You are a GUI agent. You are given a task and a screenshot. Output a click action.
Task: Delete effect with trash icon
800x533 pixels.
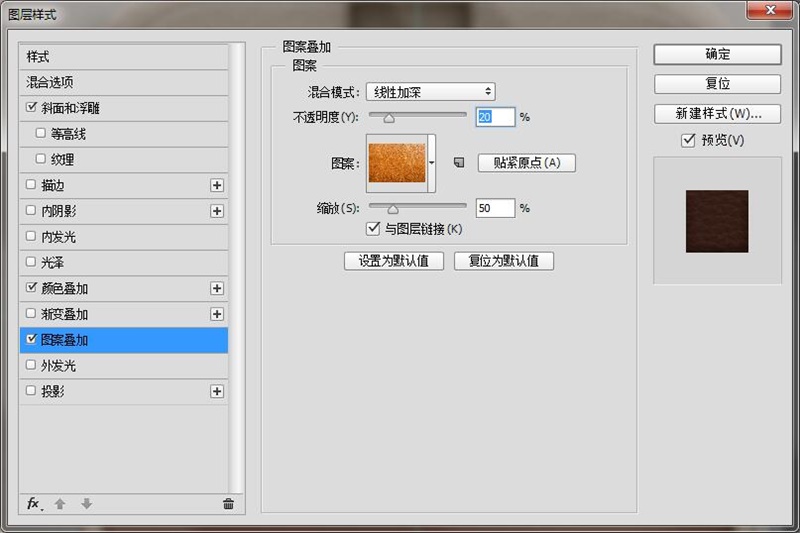point(228,504)
